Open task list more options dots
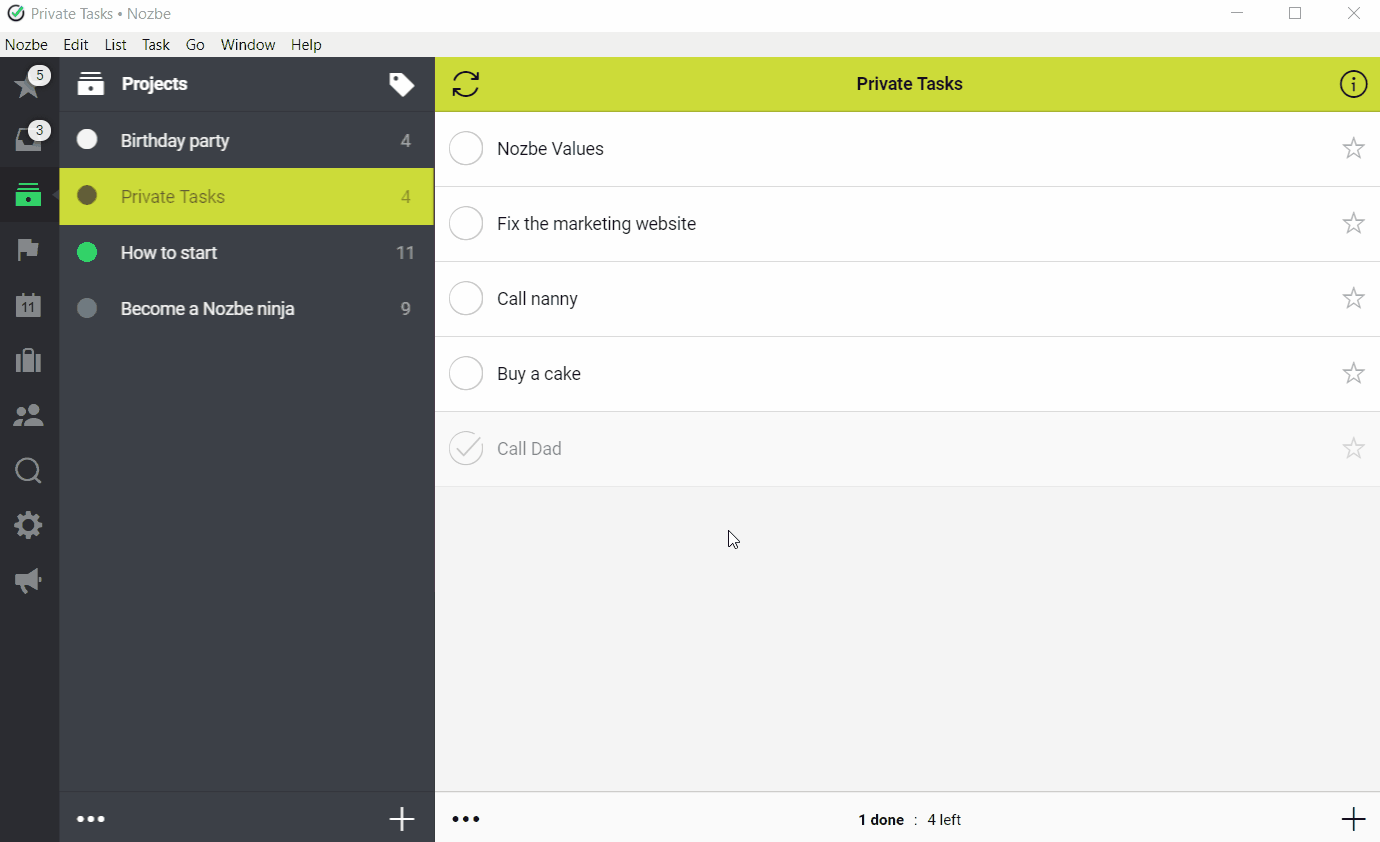Screen dimensions: 1380x842 point(466,819)
